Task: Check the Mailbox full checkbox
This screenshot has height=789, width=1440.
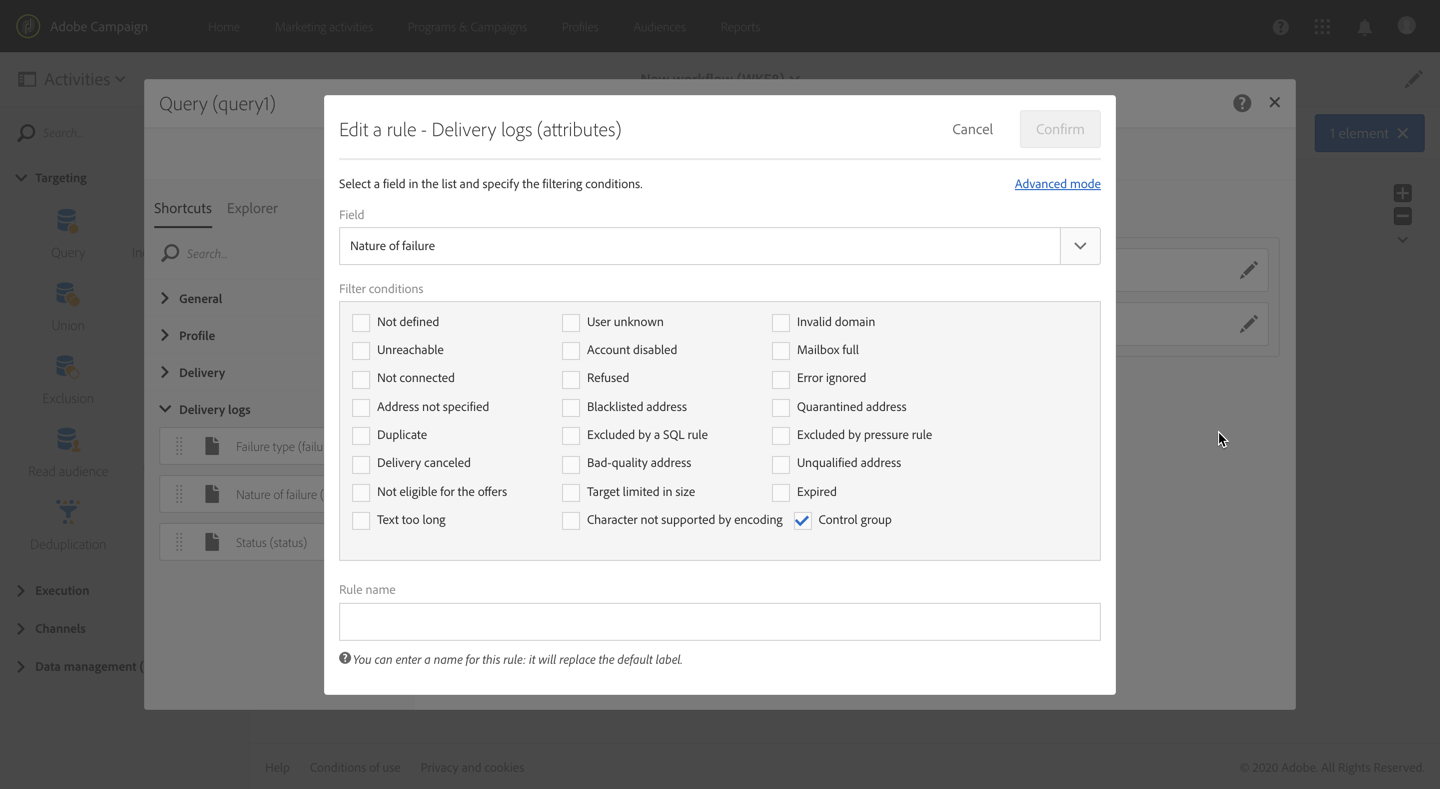Action: [781, 351]
